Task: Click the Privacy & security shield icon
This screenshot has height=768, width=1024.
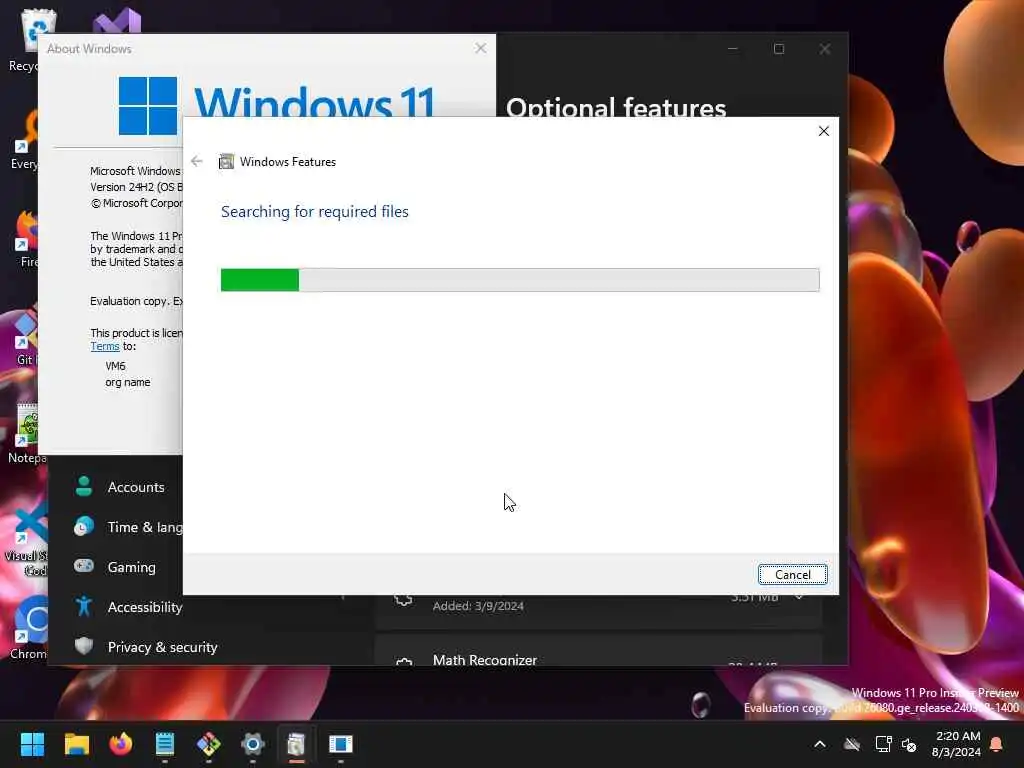Action: (x=84, y=646)
